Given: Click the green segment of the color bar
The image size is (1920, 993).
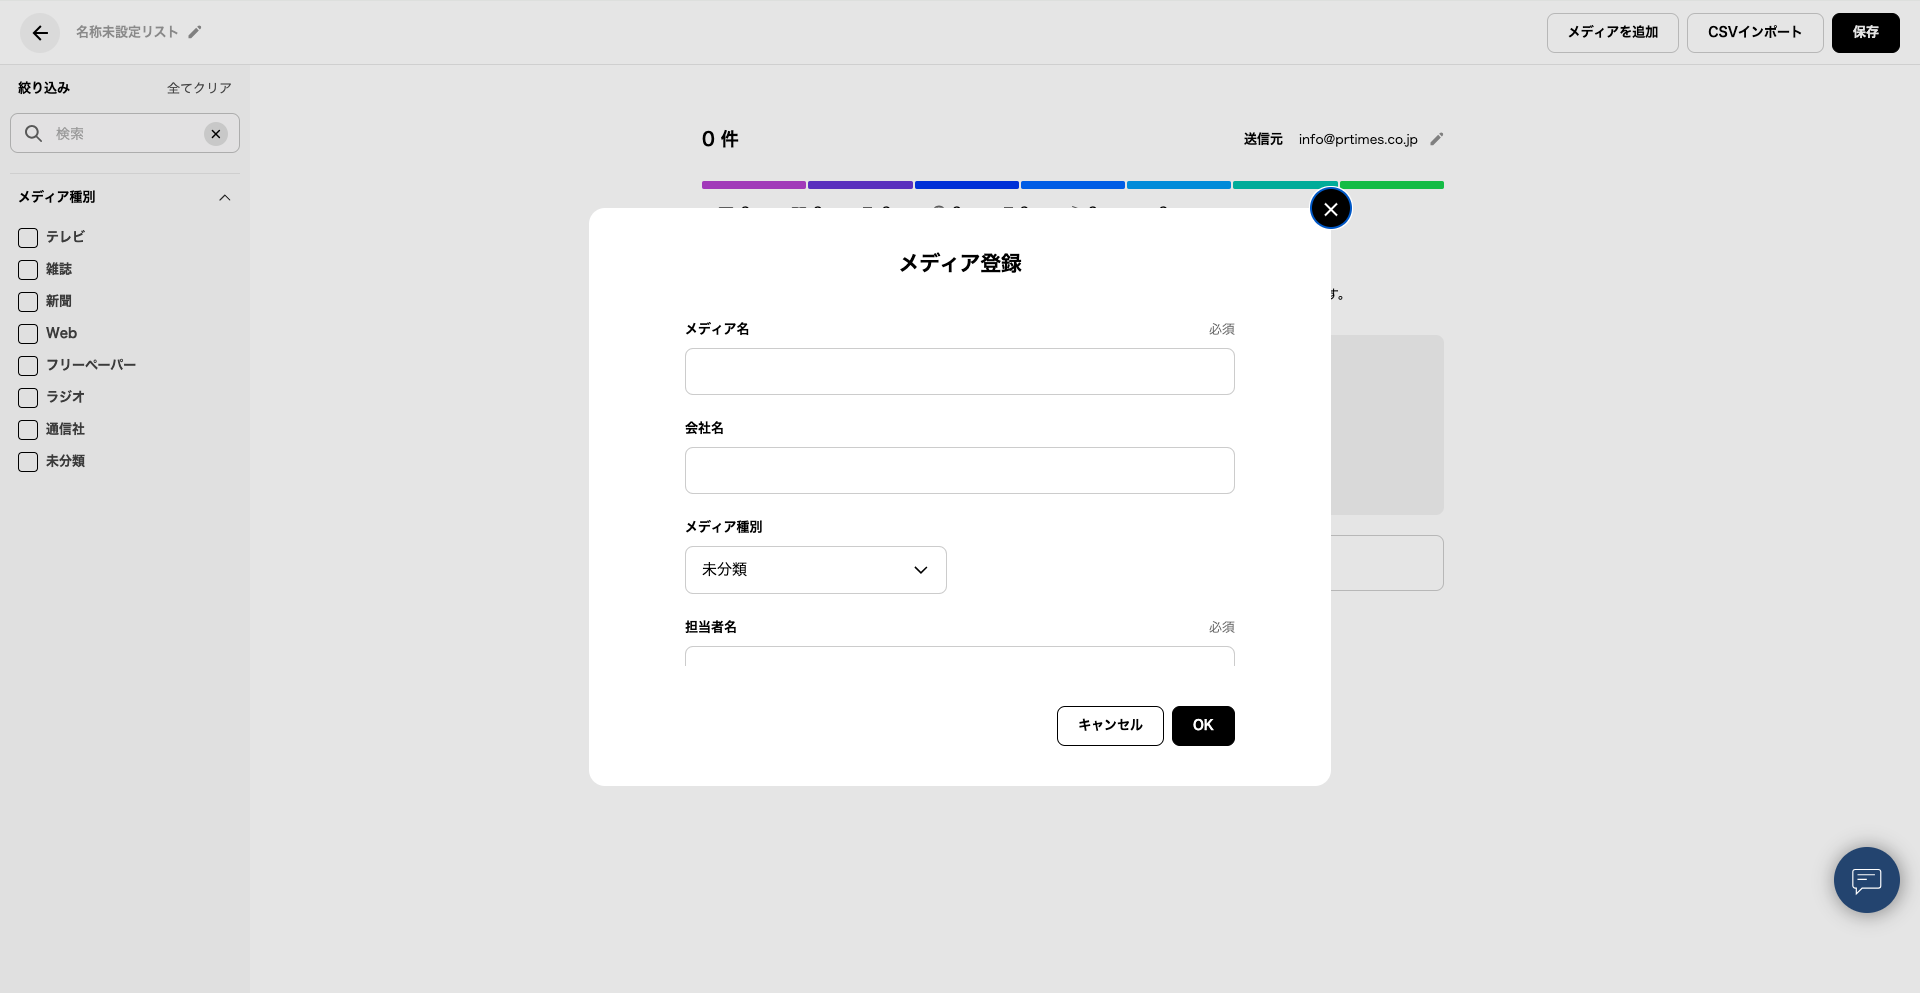Looking at the screenshot, I should (1391, 185).
